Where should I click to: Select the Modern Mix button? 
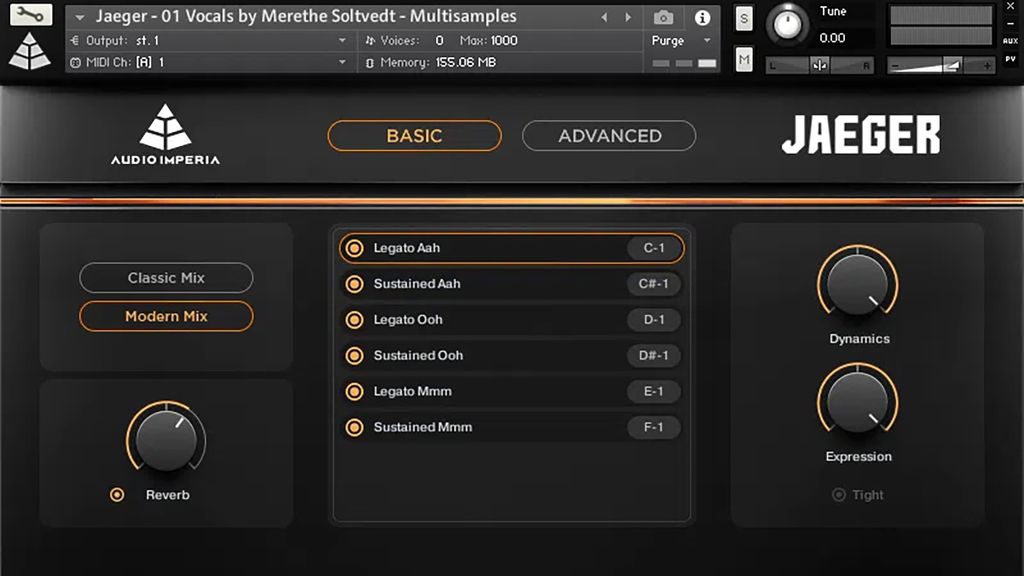166,316
